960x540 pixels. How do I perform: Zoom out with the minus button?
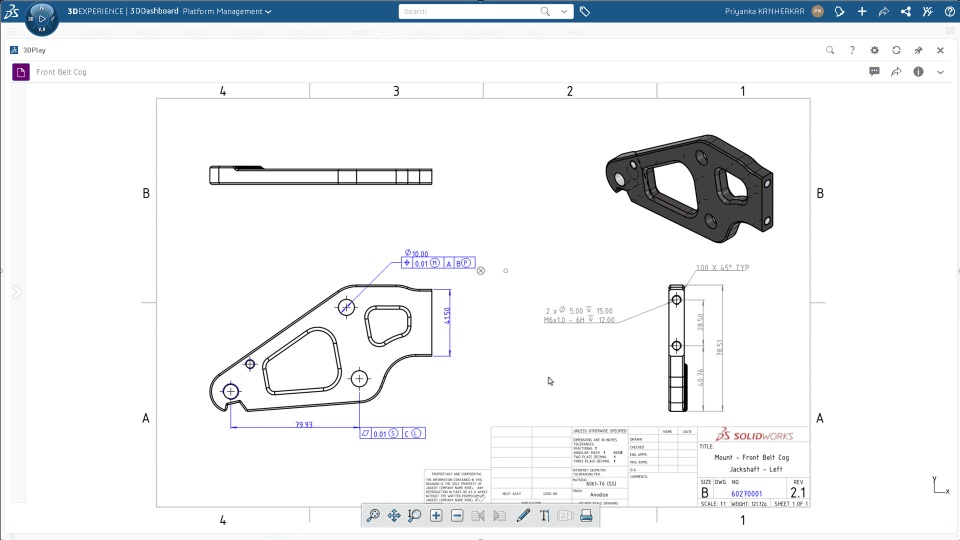click(457, 516)
